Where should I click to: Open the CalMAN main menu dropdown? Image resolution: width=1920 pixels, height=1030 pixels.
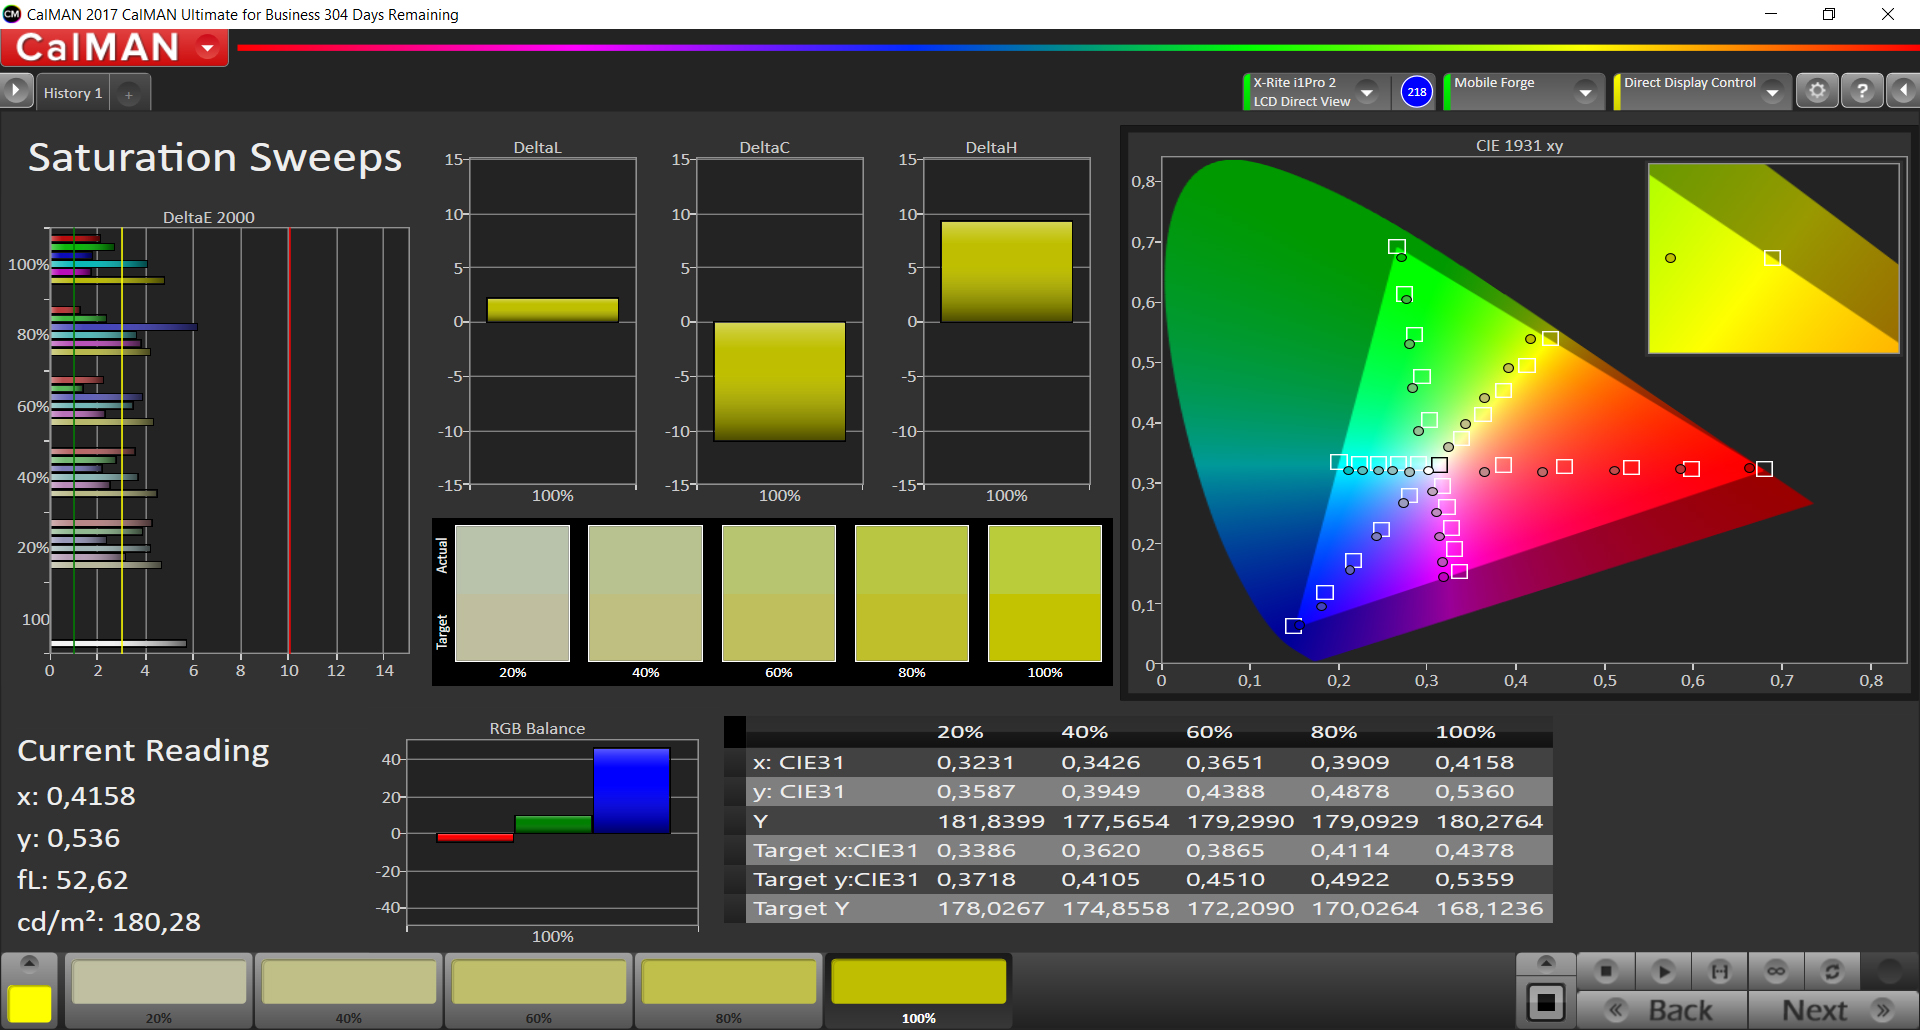click(208, 47)
